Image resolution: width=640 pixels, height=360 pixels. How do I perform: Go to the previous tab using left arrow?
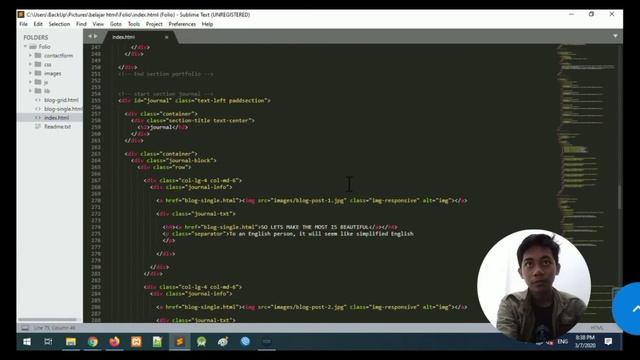click(x=90, y=36)
